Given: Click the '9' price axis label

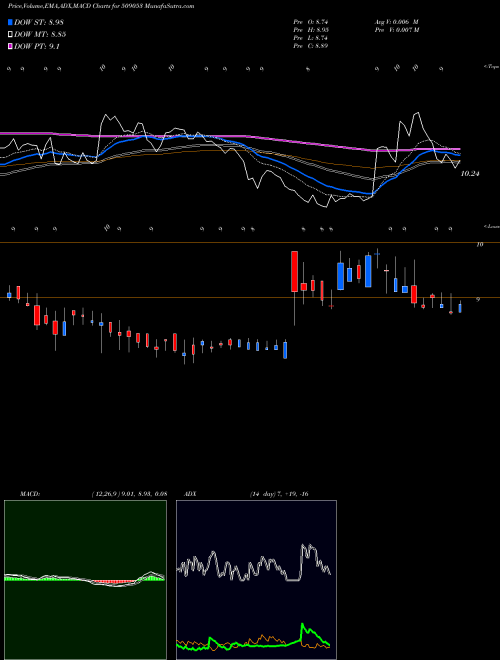Looking at the screenshot, I should 478,300.
